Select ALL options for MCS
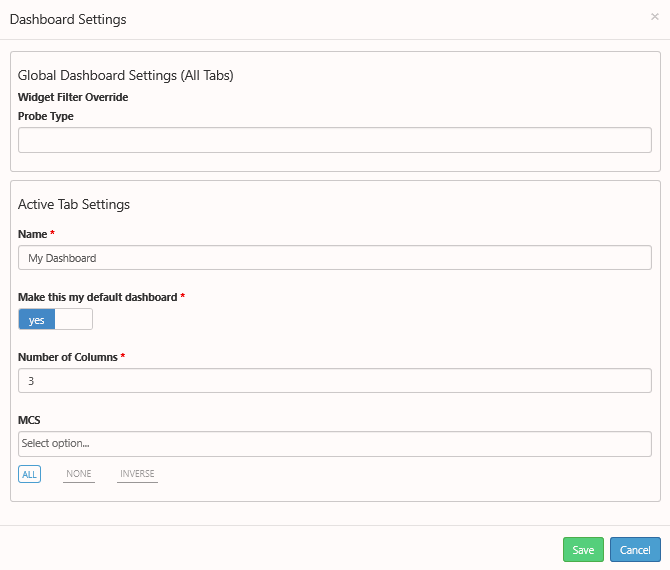 click(29, 474)
